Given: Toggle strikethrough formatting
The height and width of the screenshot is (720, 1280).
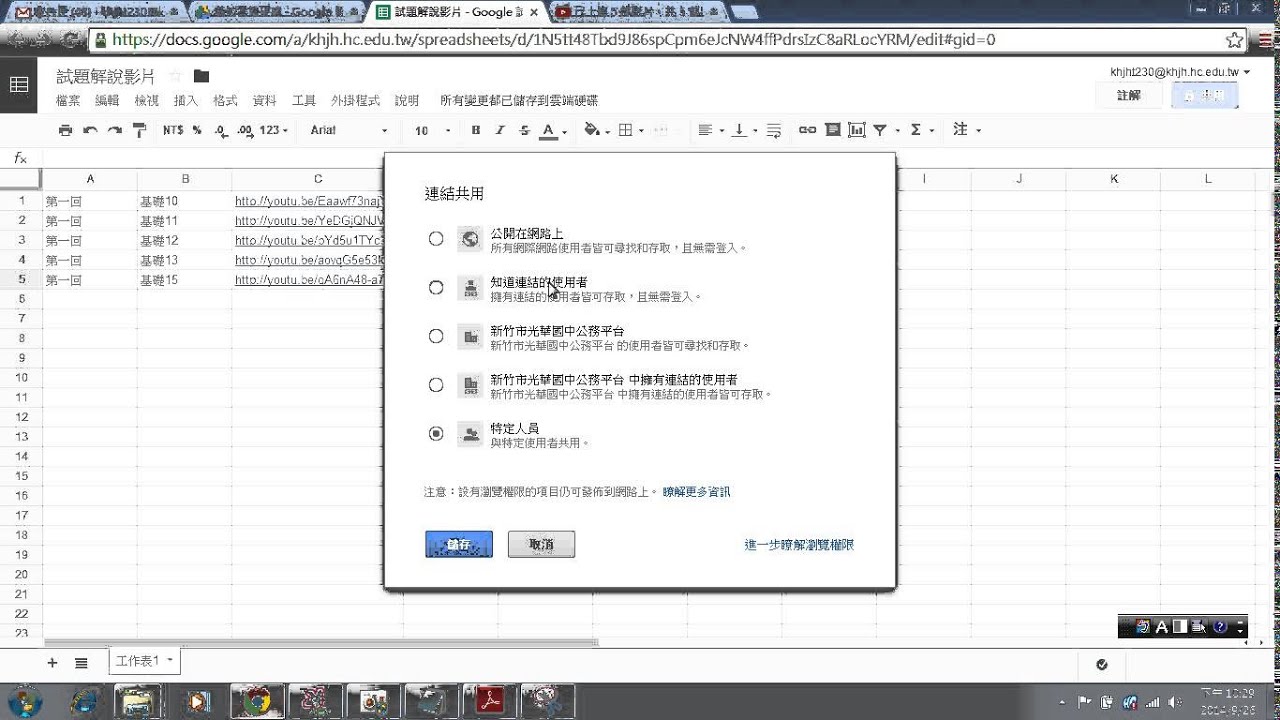Looking at the screenshot, I should pyautogui.click(x=525, y=130).
